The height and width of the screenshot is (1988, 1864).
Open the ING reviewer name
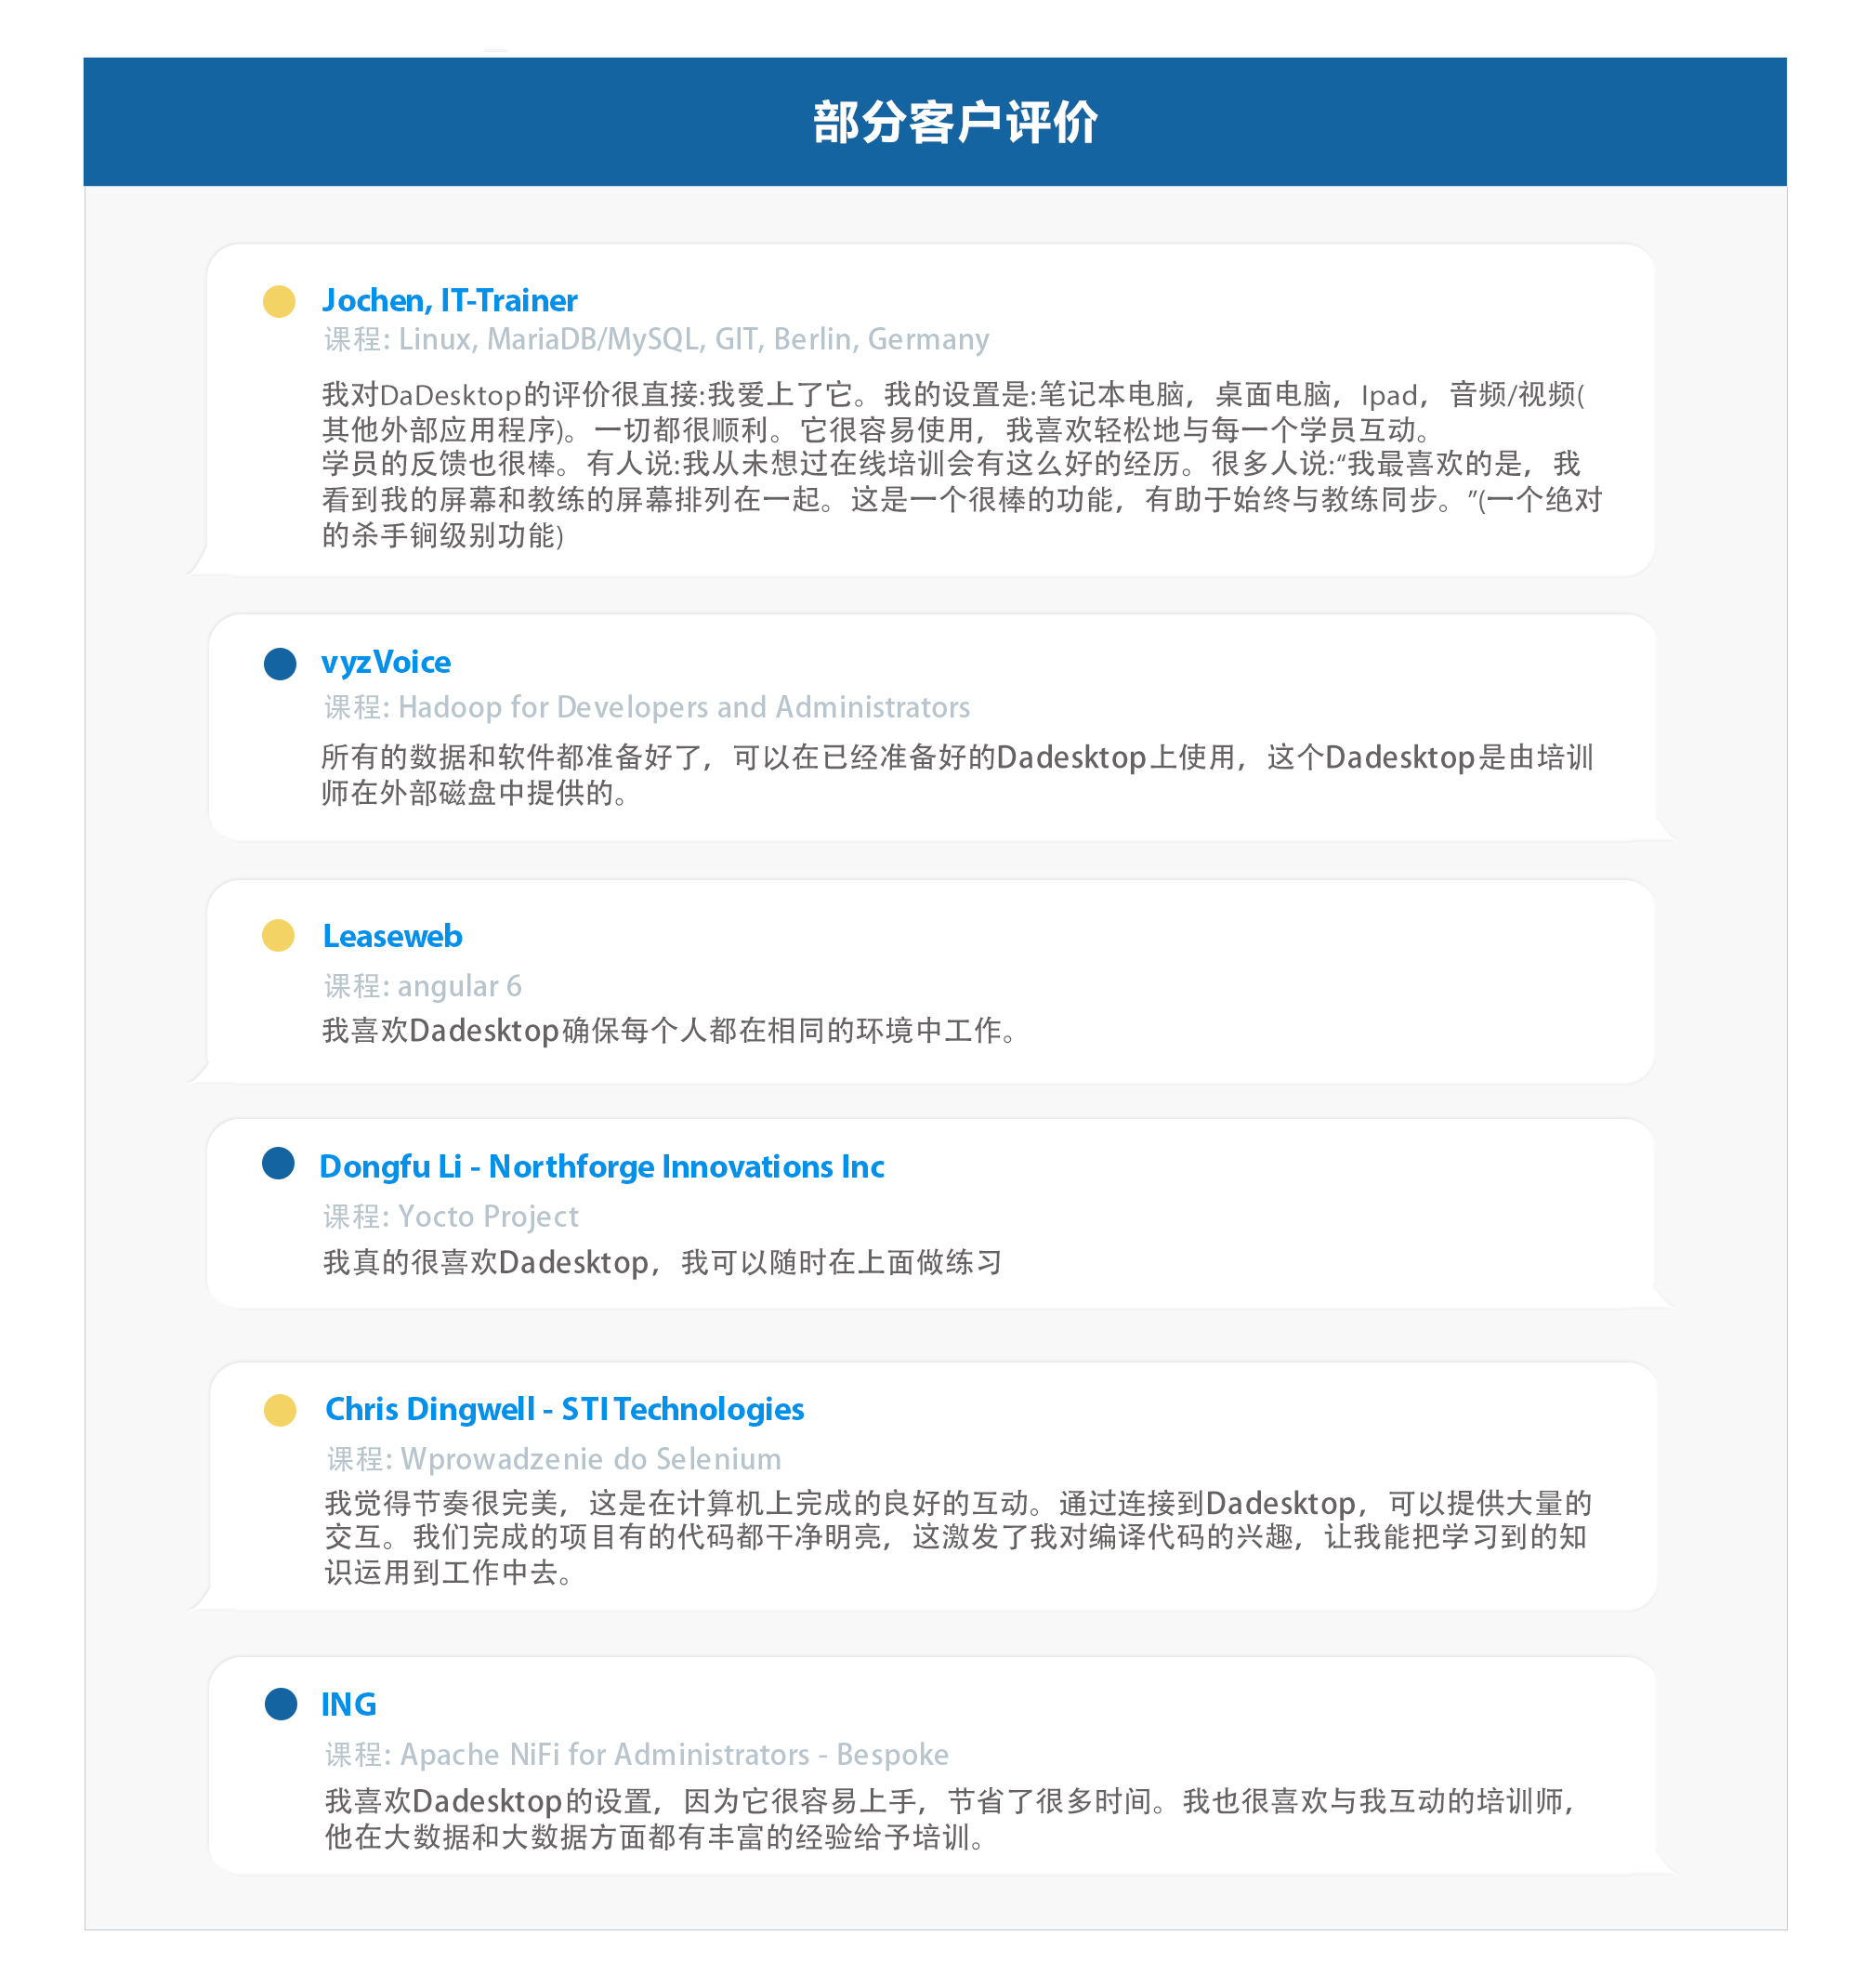pos(348,1704)
